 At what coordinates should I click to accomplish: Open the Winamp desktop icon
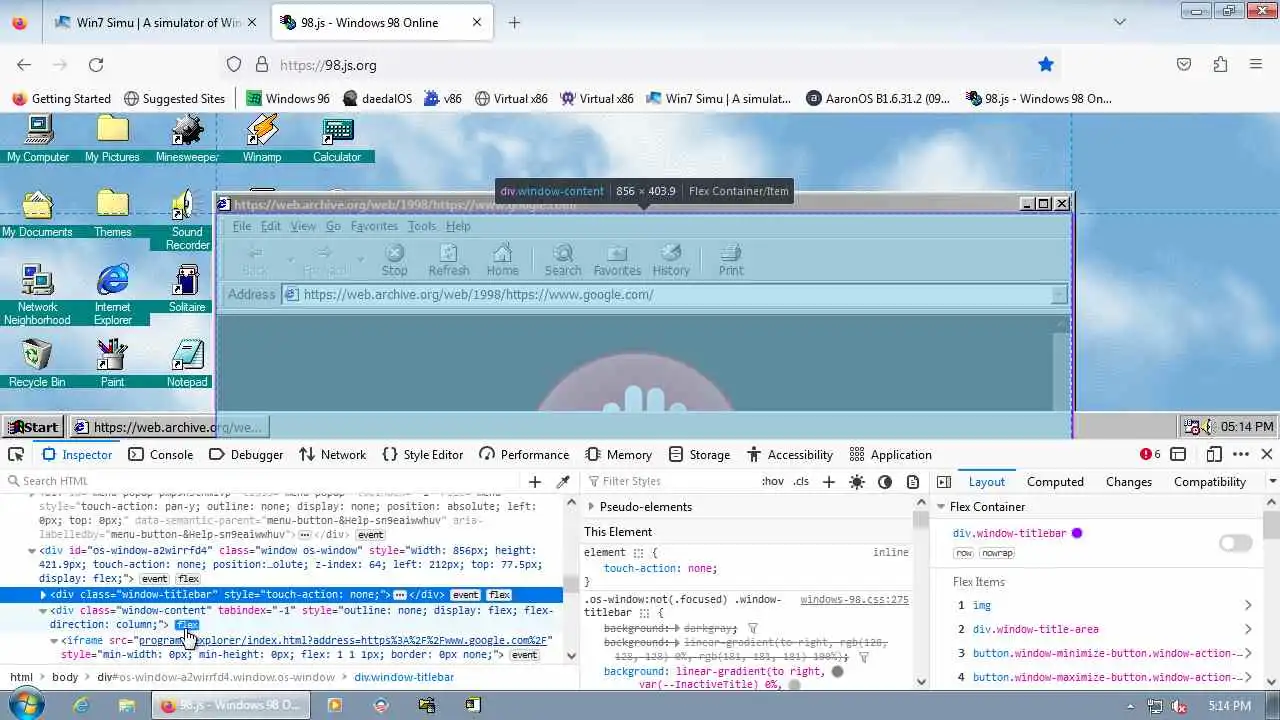(262, 138)
